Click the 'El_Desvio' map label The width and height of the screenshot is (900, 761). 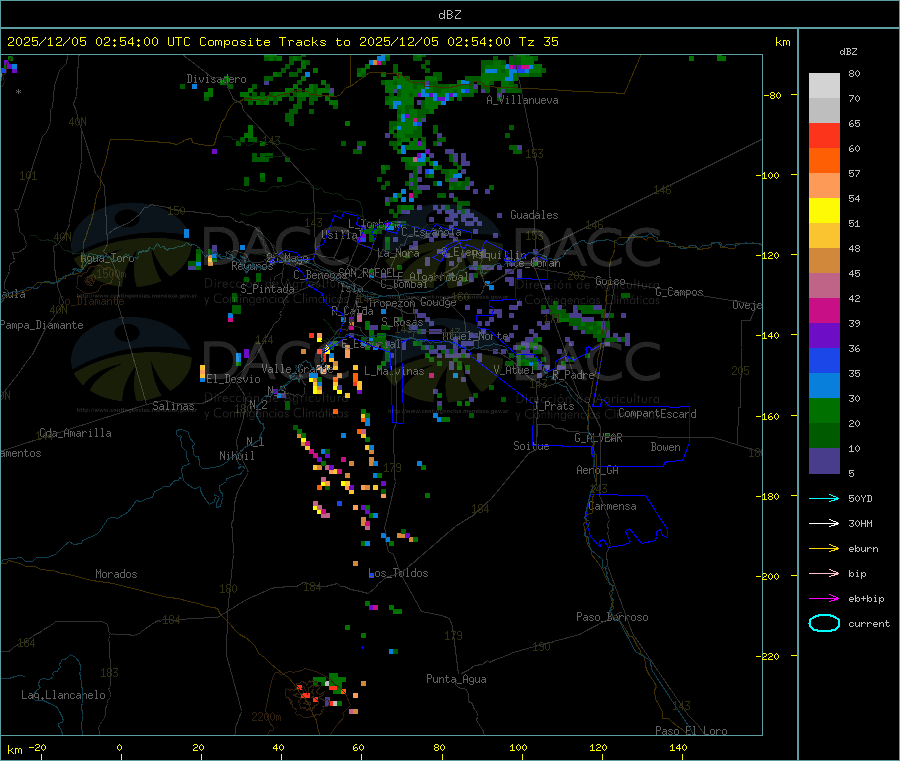[233, 379]
